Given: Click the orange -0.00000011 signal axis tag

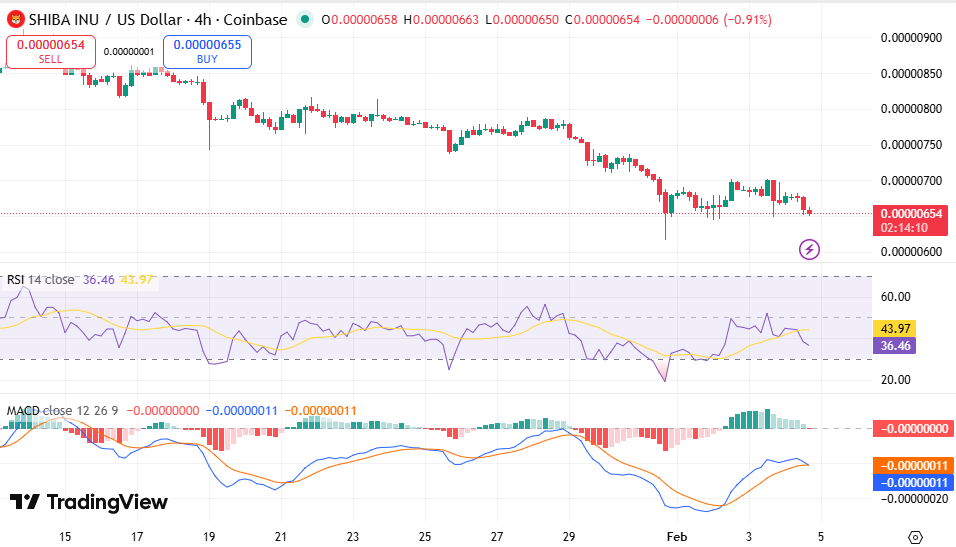Looking at the screenshot, I should click(x=913, y=466).
